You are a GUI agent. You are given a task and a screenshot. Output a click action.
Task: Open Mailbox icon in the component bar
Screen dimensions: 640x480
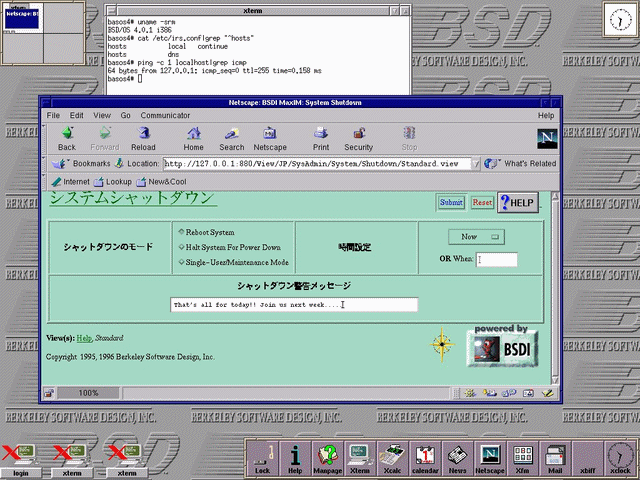coord(489,393)
